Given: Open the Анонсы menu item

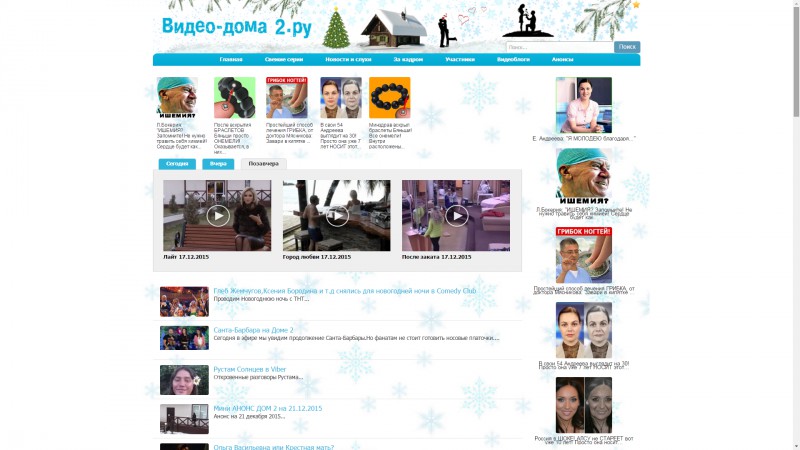Looking at the screenshot, I should [562, 60].
